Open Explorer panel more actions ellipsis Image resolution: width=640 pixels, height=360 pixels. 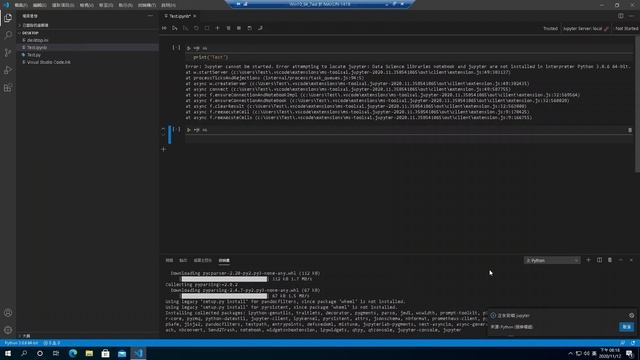pyautogui.click(x=150, y=16)
